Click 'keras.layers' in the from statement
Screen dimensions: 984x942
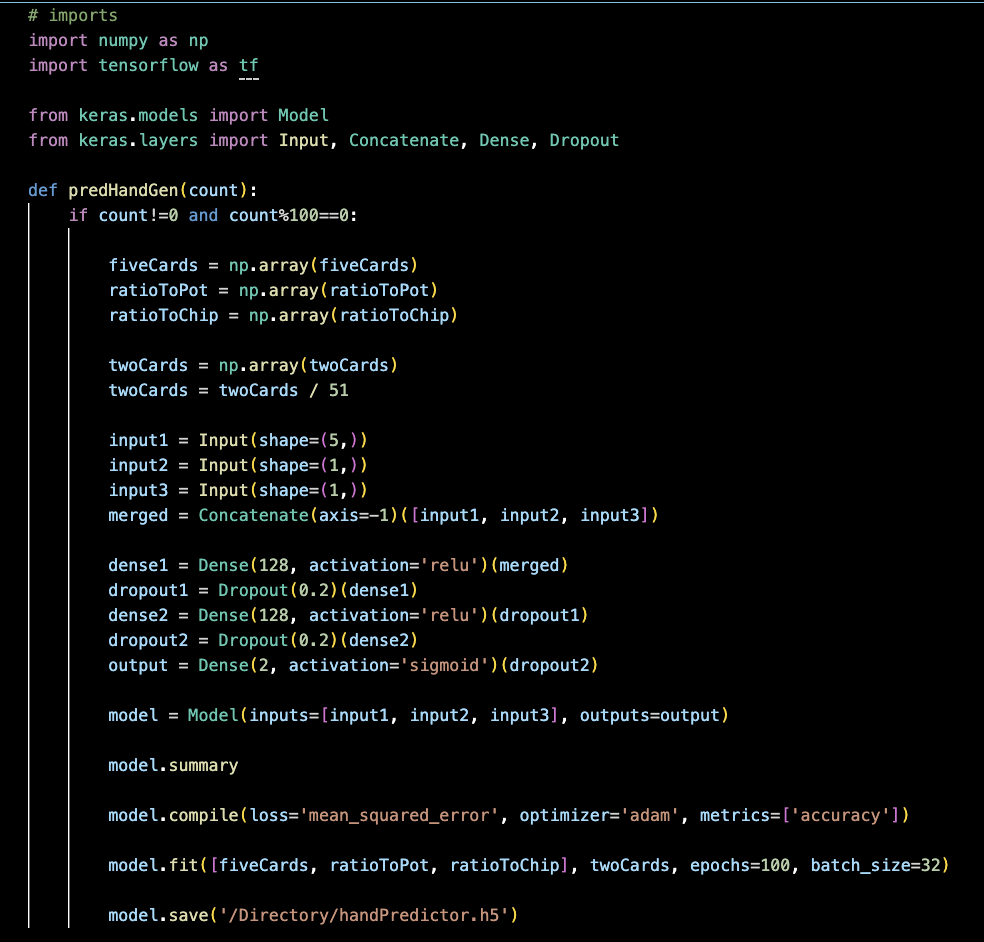(138, 141)
